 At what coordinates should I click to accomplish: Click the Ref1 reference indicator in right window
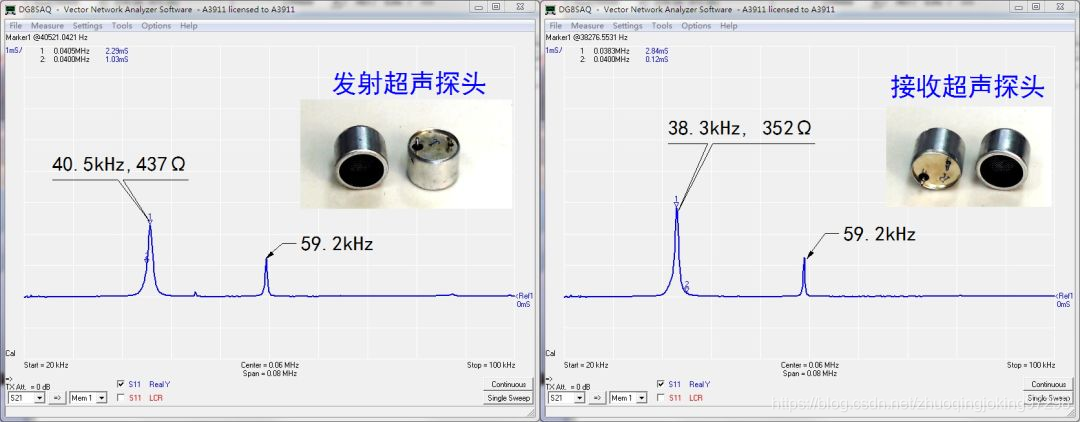[x=1064, y=296]
